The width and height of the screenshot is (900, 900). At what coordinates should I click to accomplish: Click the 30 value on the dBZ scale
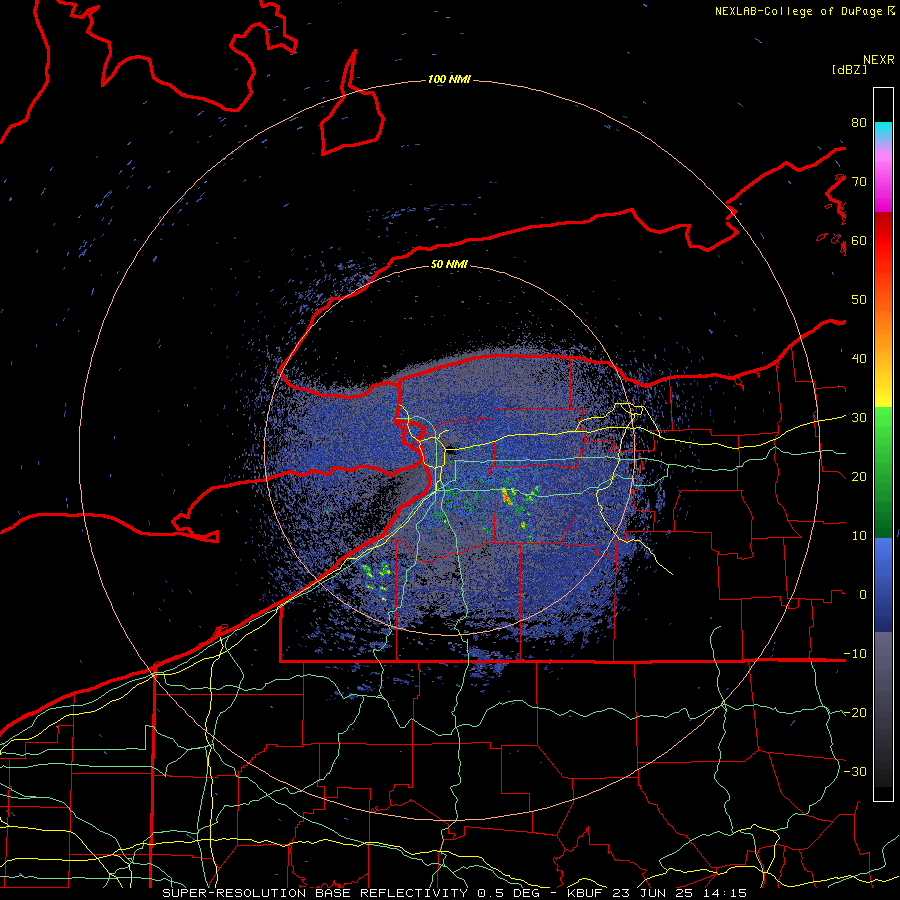click(859, 418)
